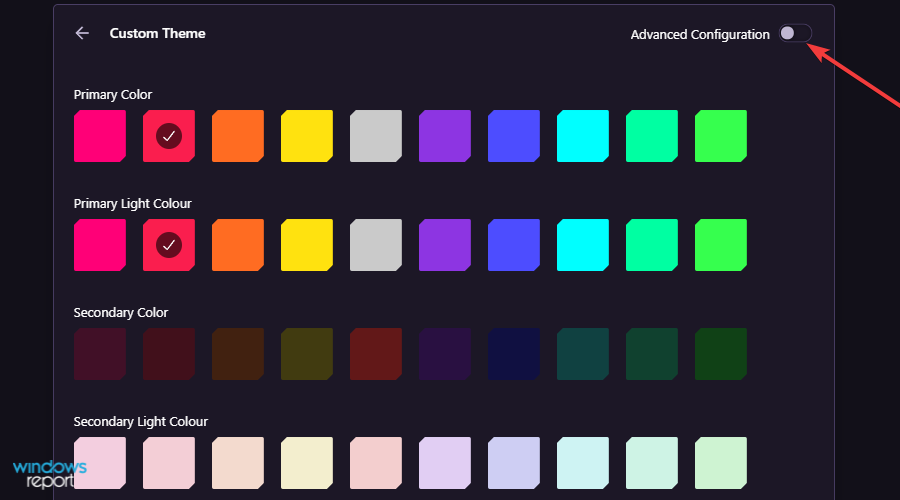The width and height of the screenshot is (900, 500).
Task: Pick purple Primary Light Colour swatch
Action: click(445, 245)
